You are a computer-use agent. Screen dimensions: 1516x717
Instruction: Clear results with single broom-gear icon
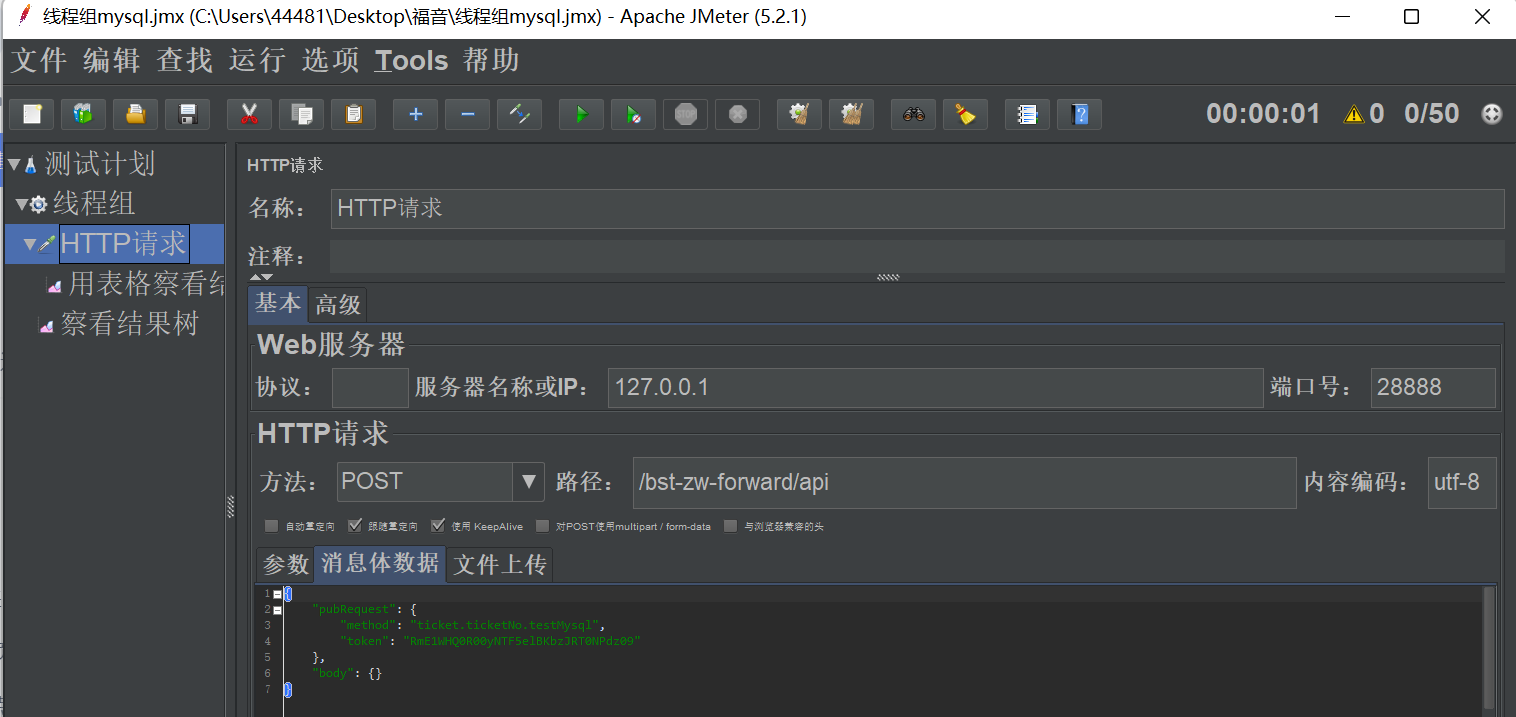pos(799,114)
